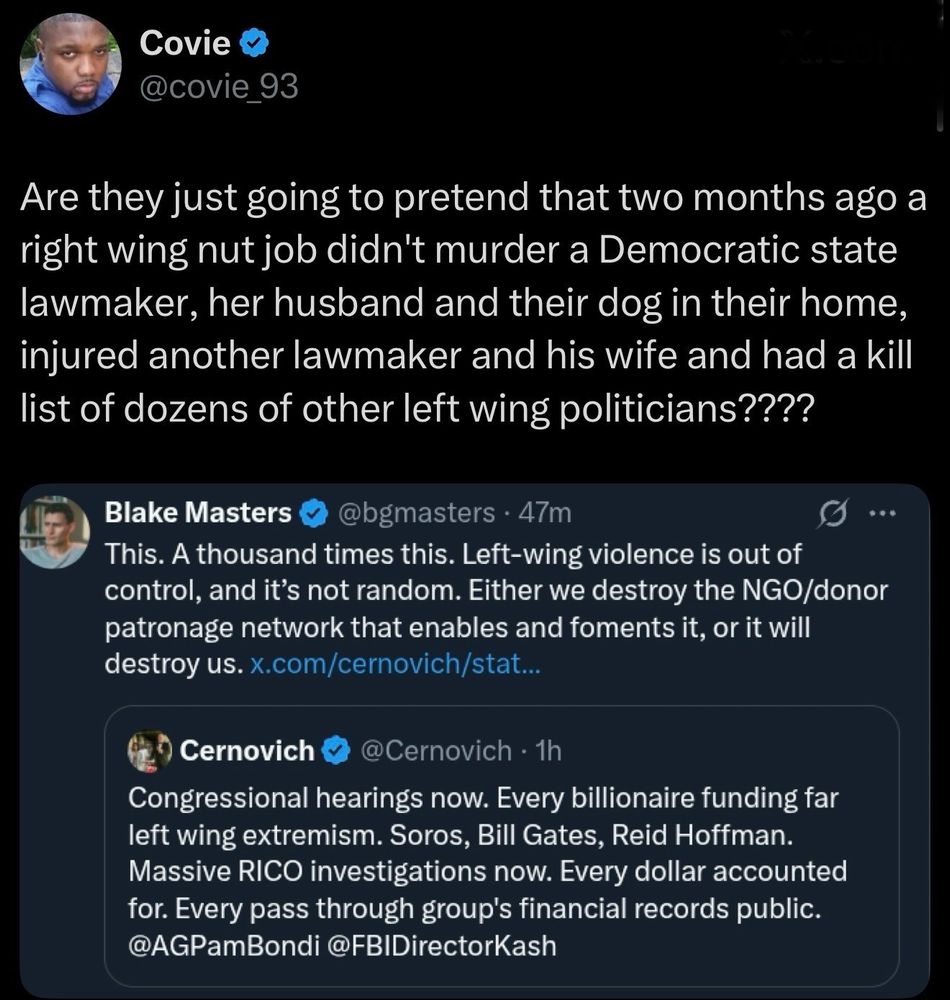Click the Covie display name
This screenshot has width=950, height=1000.
[x=185, y=43]
